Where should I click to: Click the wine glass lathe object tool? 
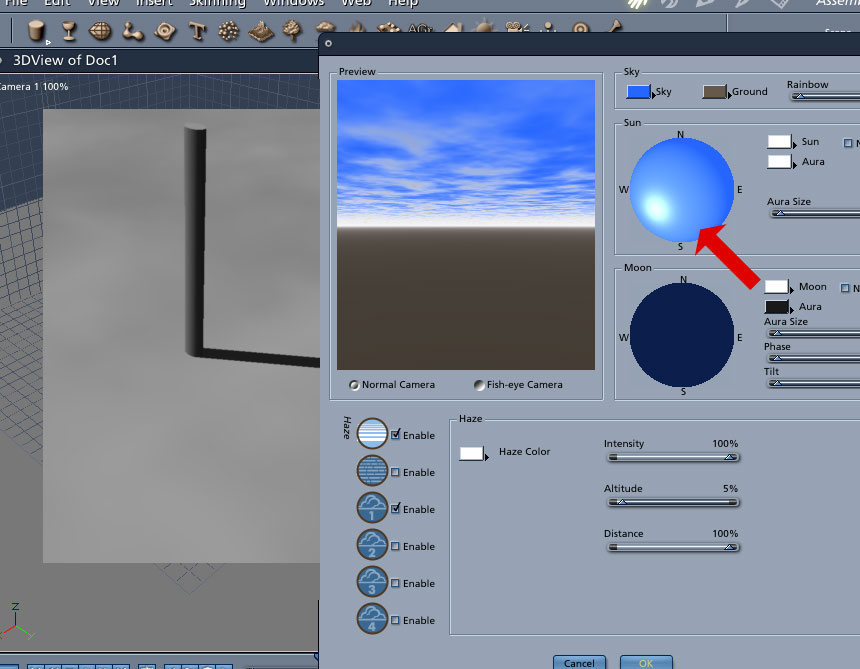tap(69, 31)
